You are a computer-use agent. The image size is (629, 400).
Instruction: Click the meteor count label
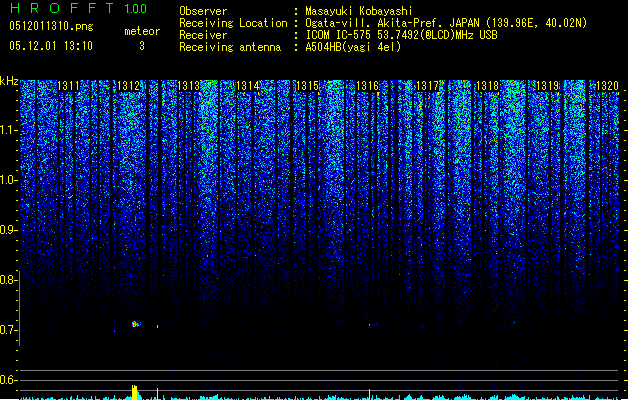point(142,31)
